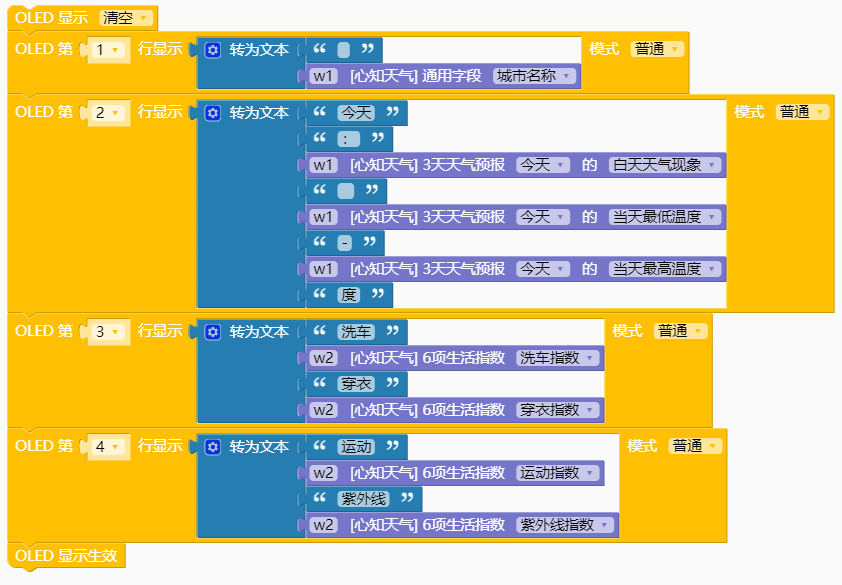Edit empty text field in OLED row 2
The image size is (842, 585).
(x=345, y=191)
